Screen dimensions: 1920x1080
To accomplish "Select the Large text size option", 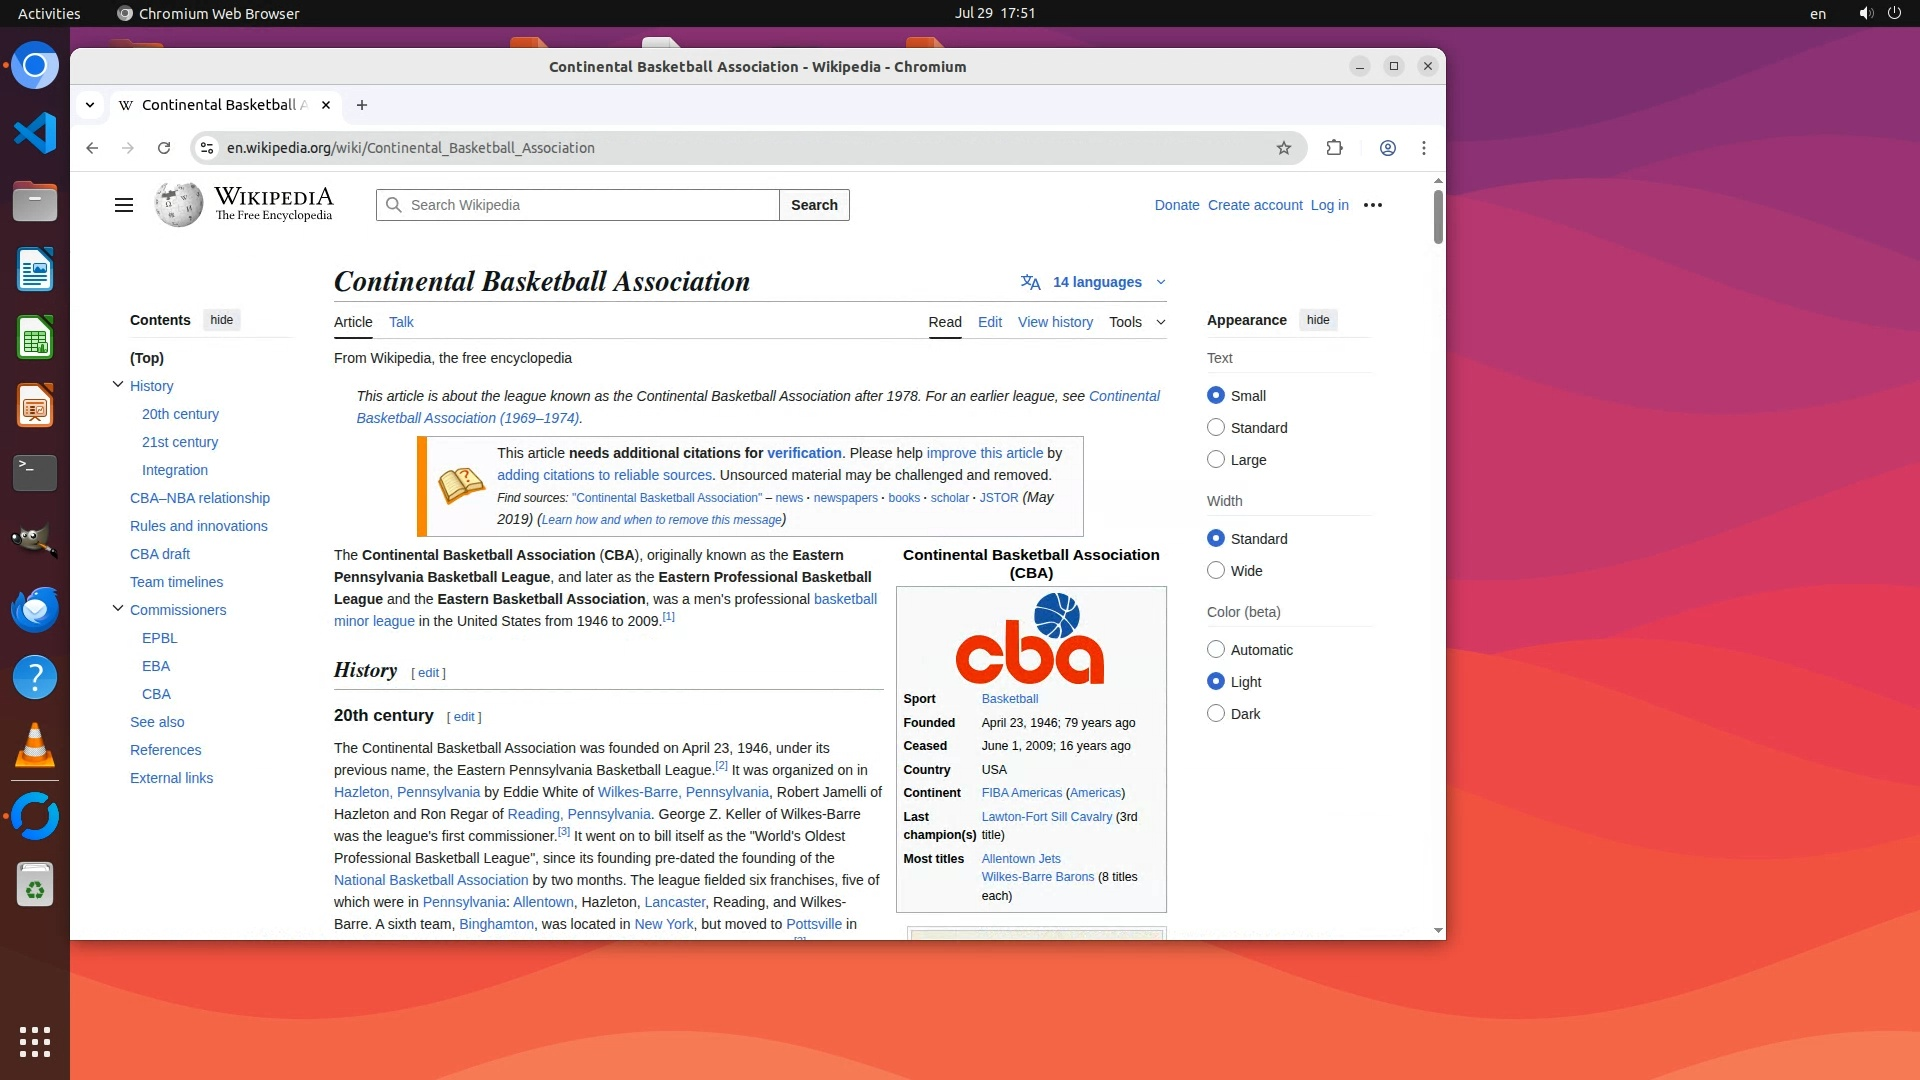I will pyautogui.click(x=1216, y=460).
